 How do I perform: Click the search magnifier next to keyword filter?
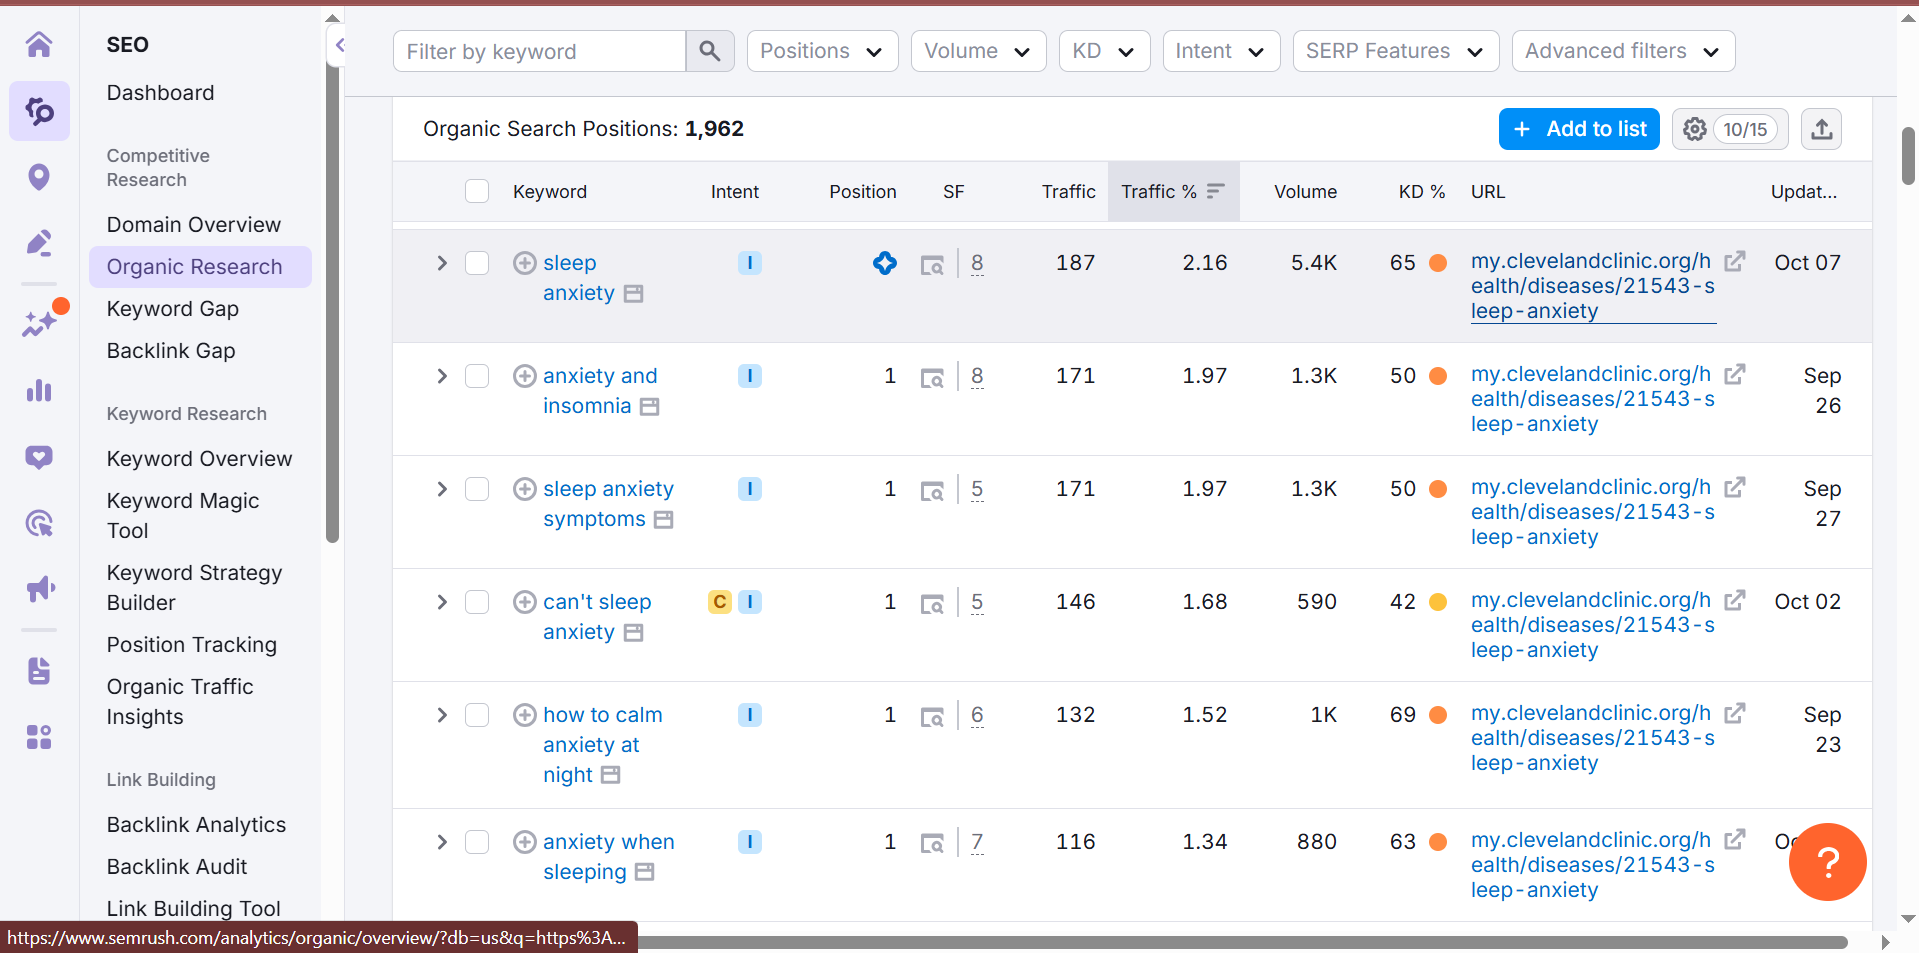coord(709,51)
